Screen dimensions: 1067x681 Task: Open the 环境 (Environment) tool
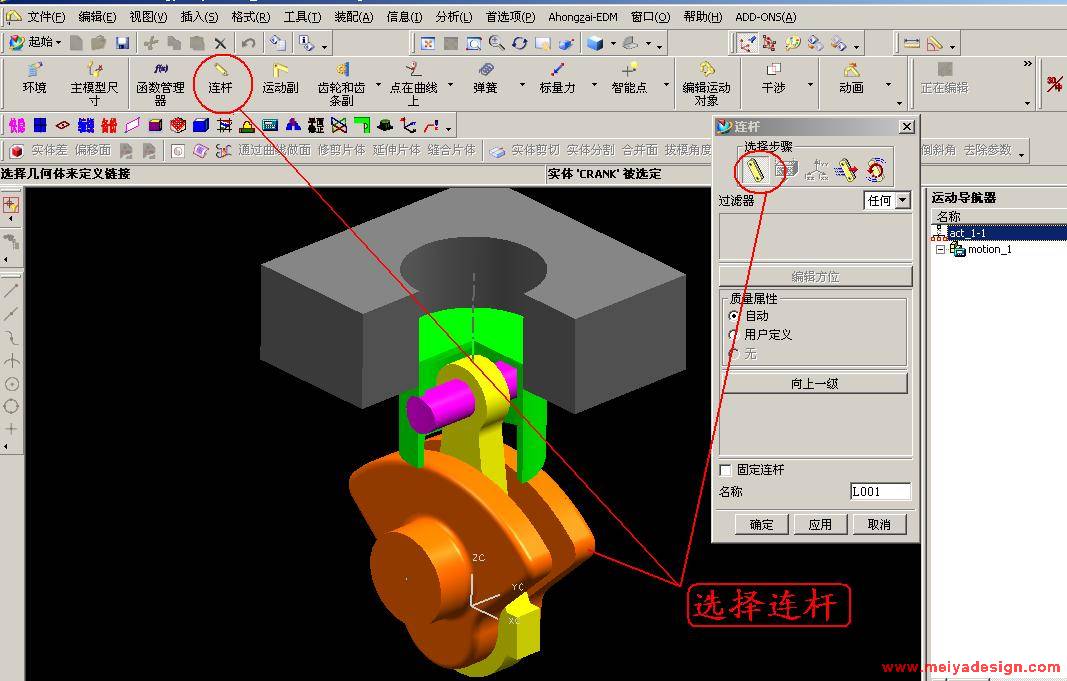point(35,80)
